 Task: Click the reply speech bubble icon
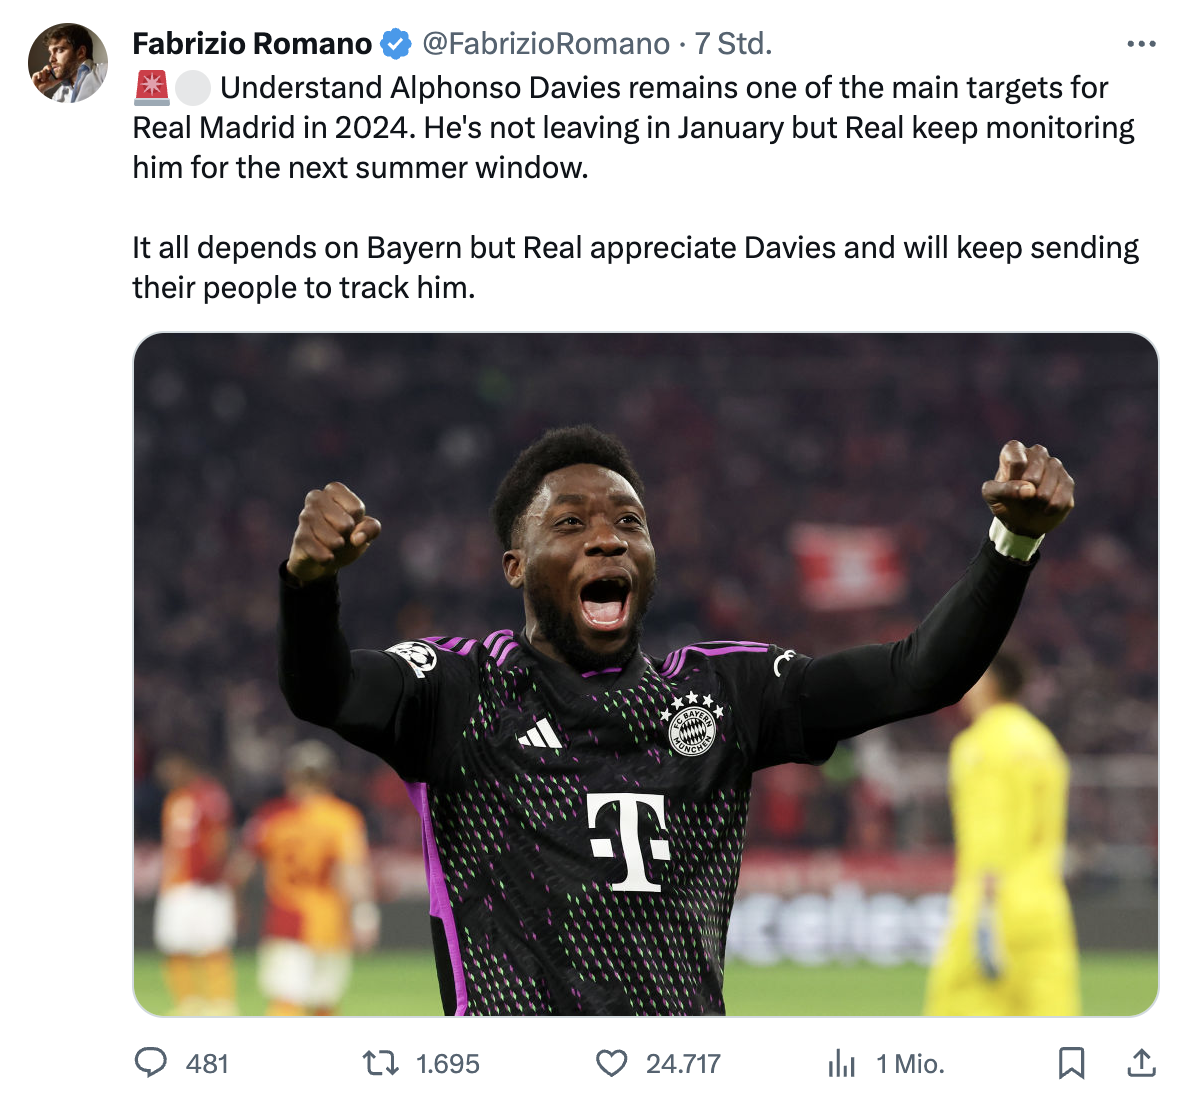point(150,1063)
